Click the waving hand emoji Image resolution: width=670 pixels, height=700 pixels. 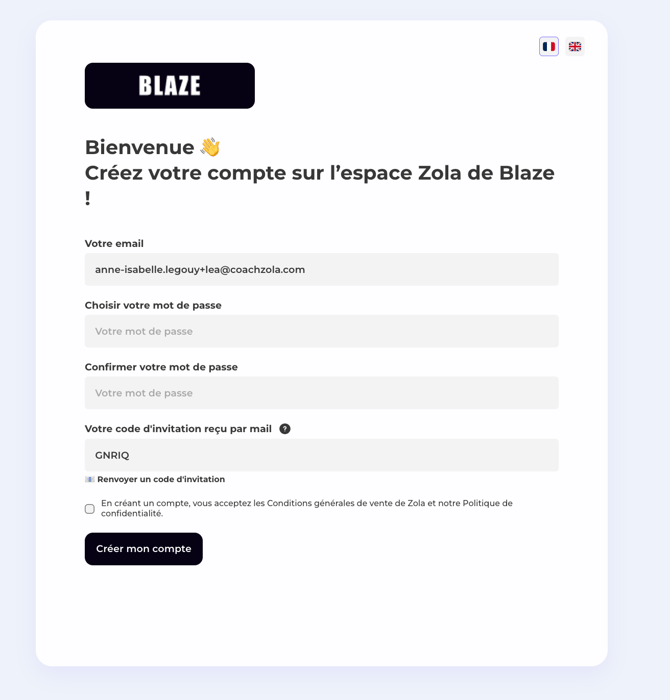[x=210, y=147]
